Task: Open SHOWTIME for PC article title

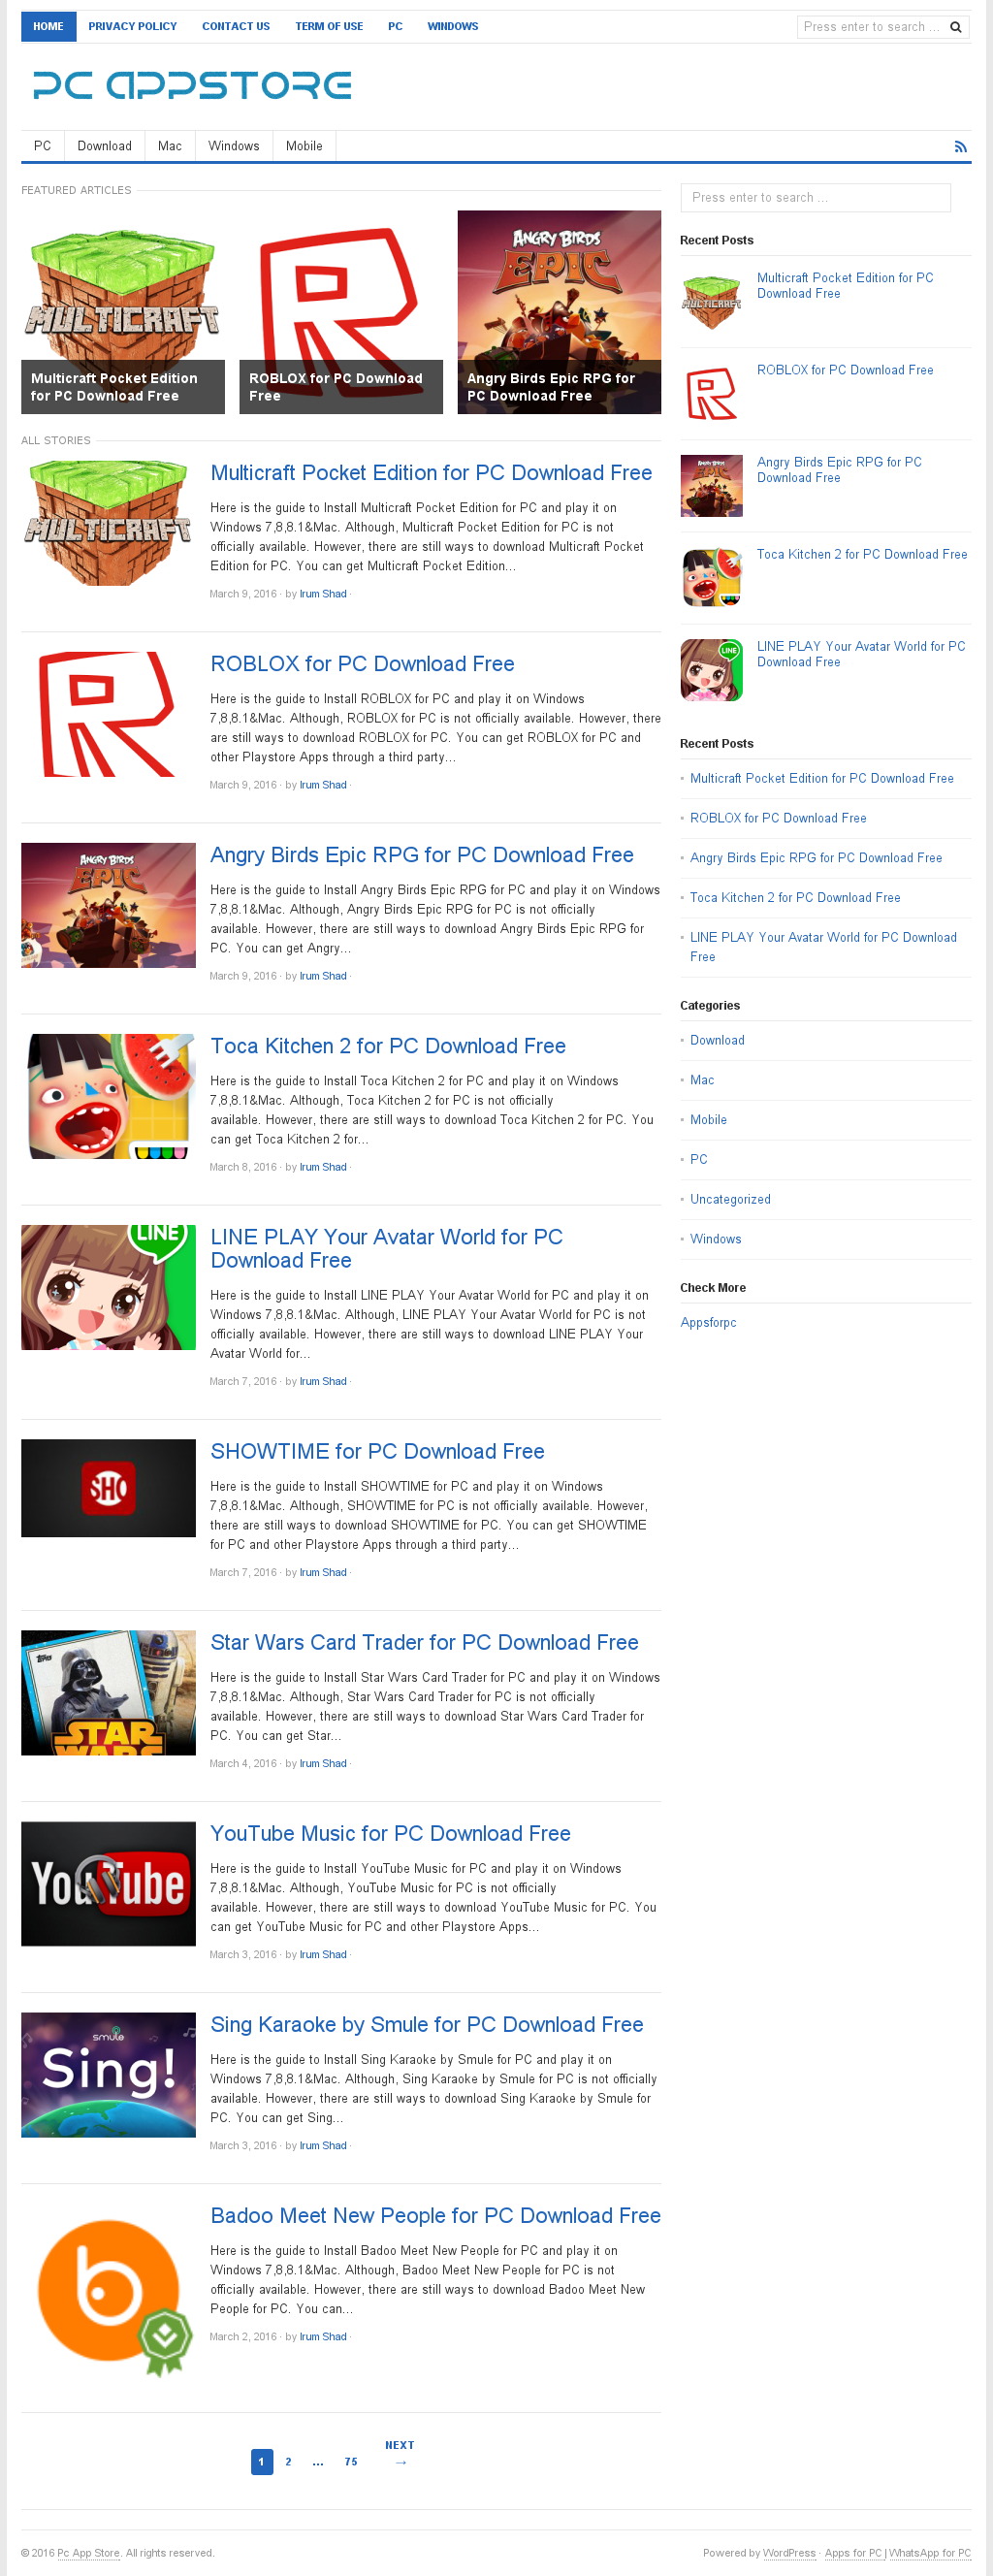Action: [377, 1452]
